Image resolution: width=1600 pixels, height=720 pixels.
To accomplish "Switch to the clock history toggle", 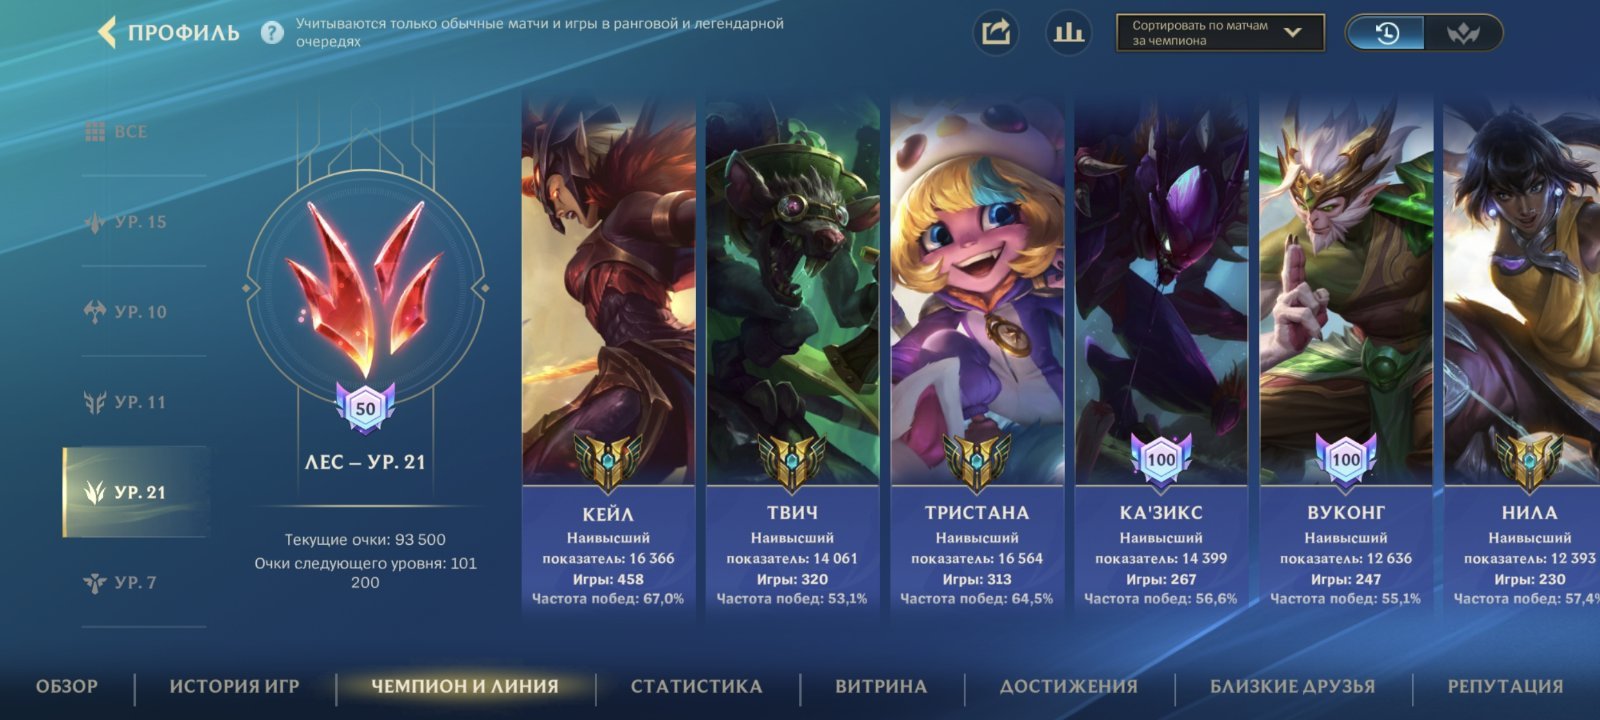I will tap(1387, 33).
